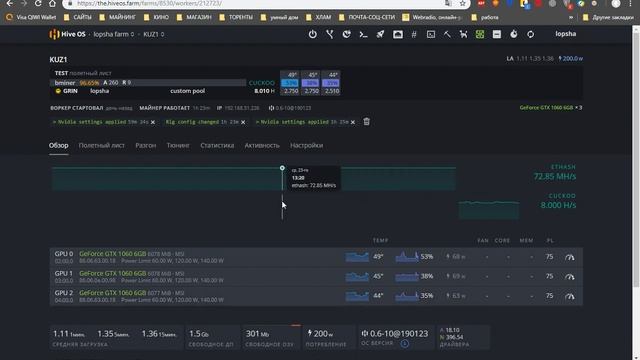The height and width of the screenshot is (360, 640).
Task: Click the cuckoo hashrate mini chart
Action: tap(489, 210)
